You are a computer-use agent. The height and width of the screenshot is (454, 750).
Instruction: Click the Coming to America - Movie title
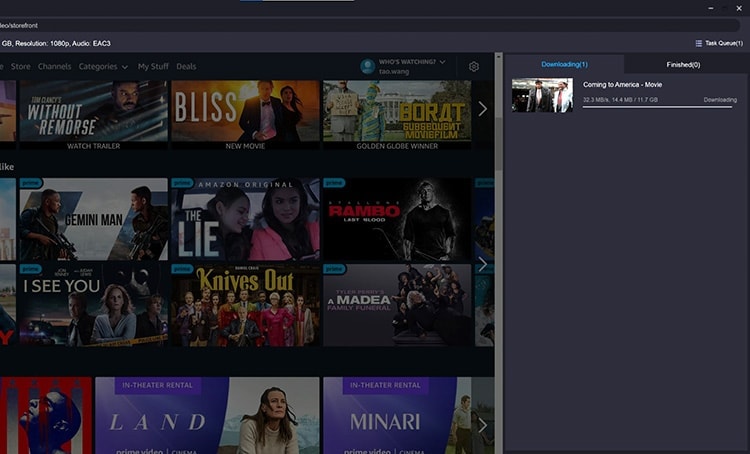[622, 85]
